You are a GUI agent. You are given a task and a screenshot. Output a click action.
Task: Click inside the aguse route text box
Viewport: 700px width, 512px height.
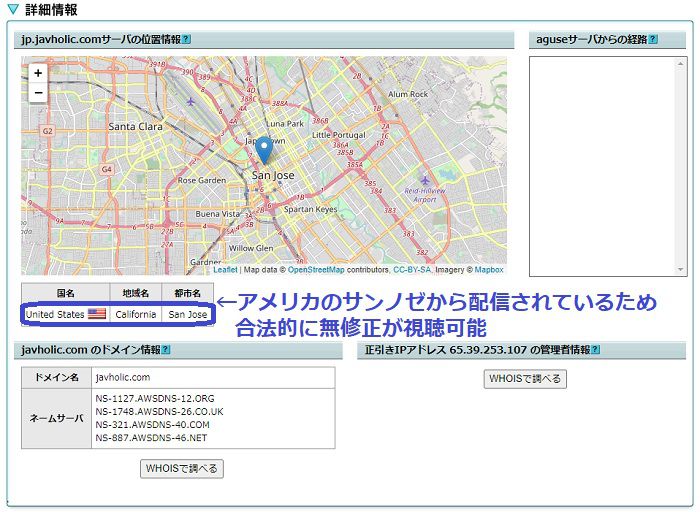(603, 166)
